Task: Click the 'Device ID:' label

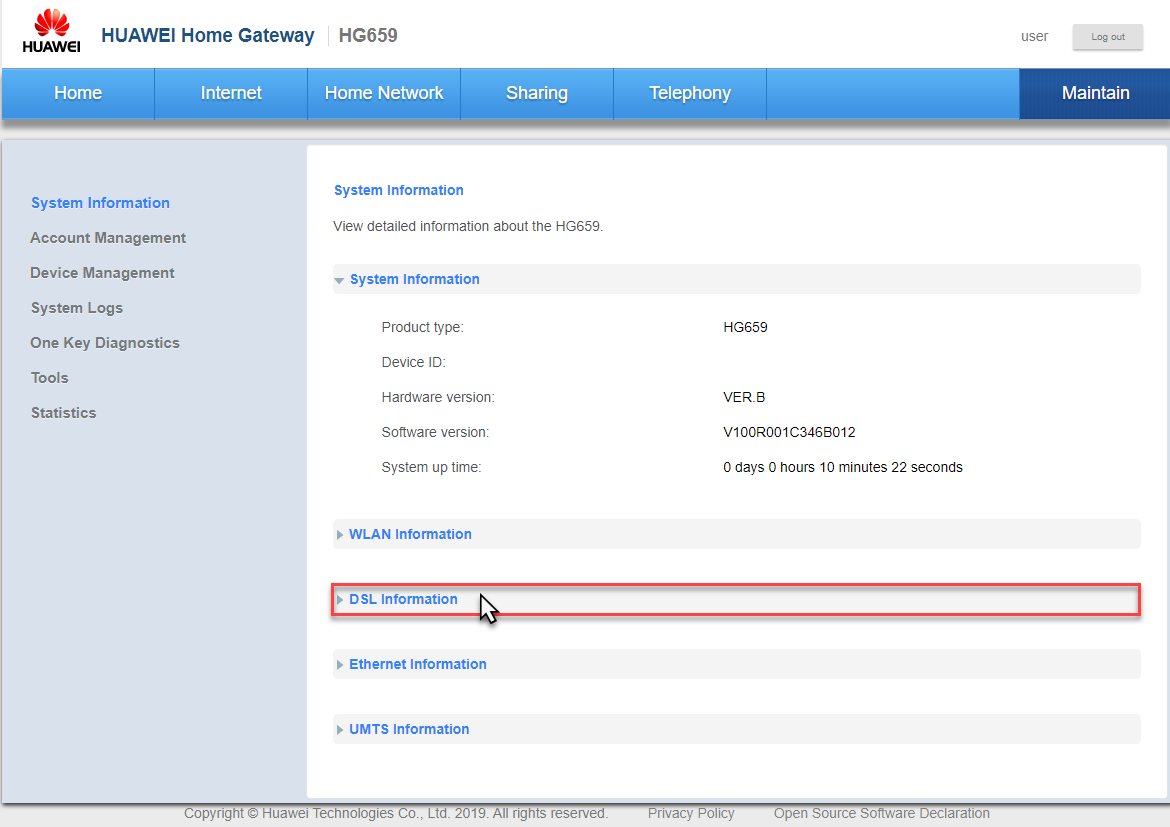Action: [413, 362]
